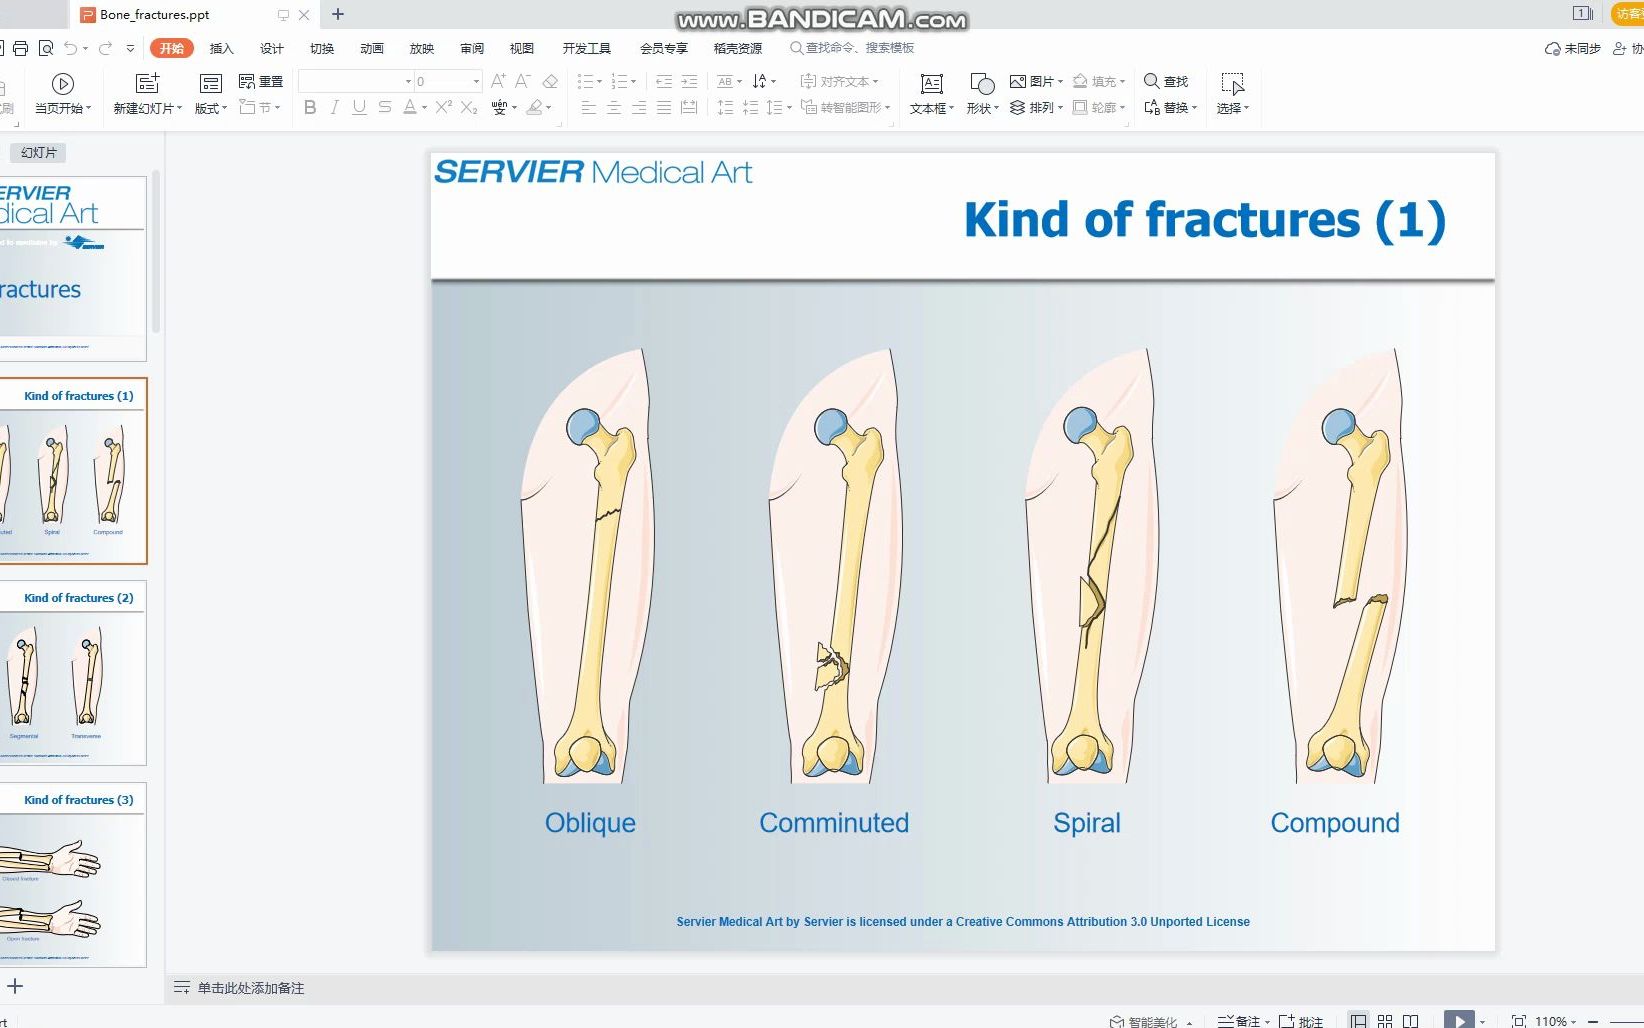Play slideshow from the status bar button
1644x1028 pixels.
(x=1459, y=1020)
